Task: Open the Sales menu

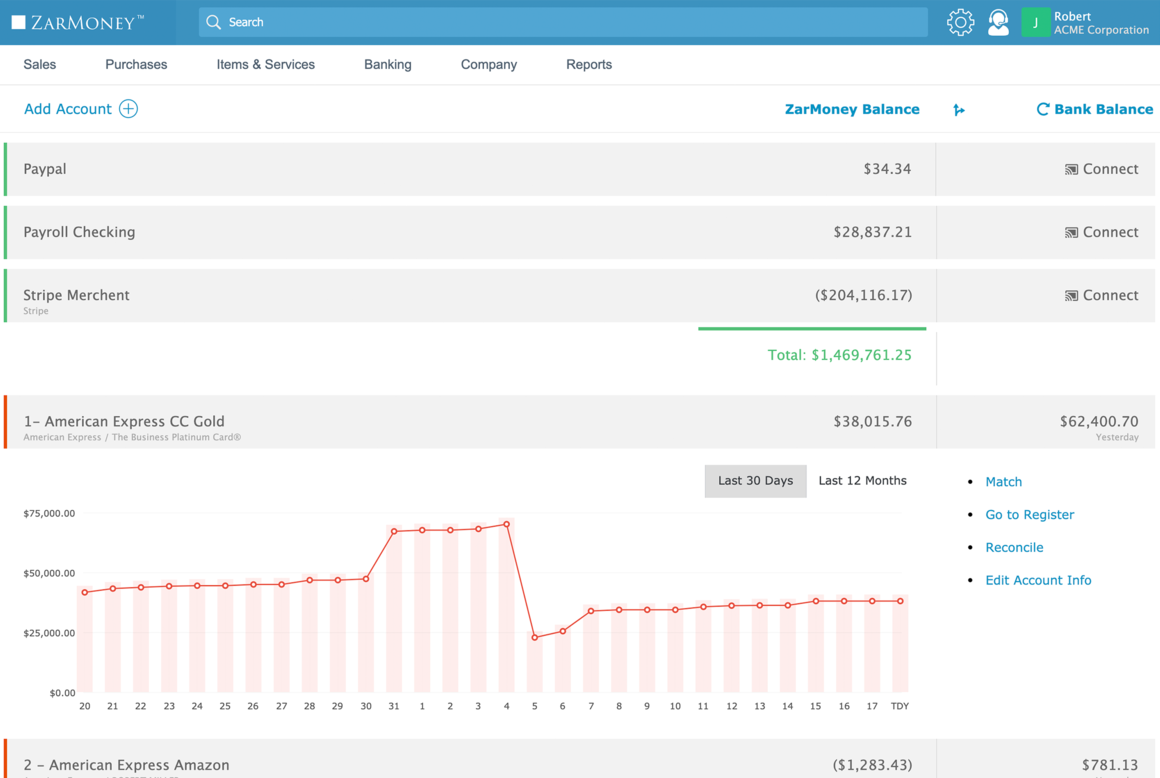Action: tap(40, 64)
